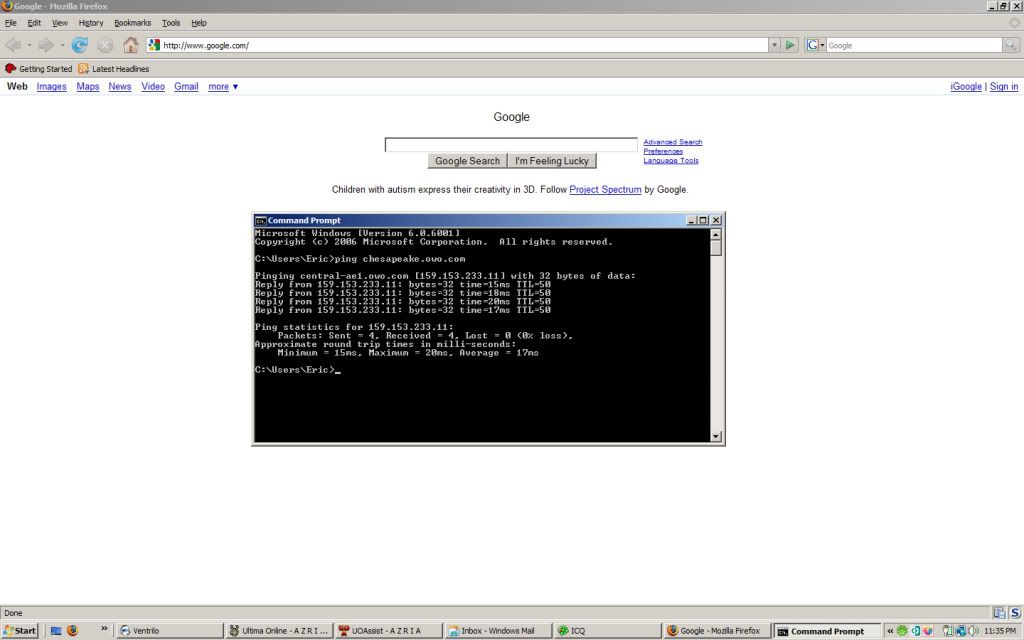Click the Google Search button
The image size is (1024, 640).
[x=467, y=161]
